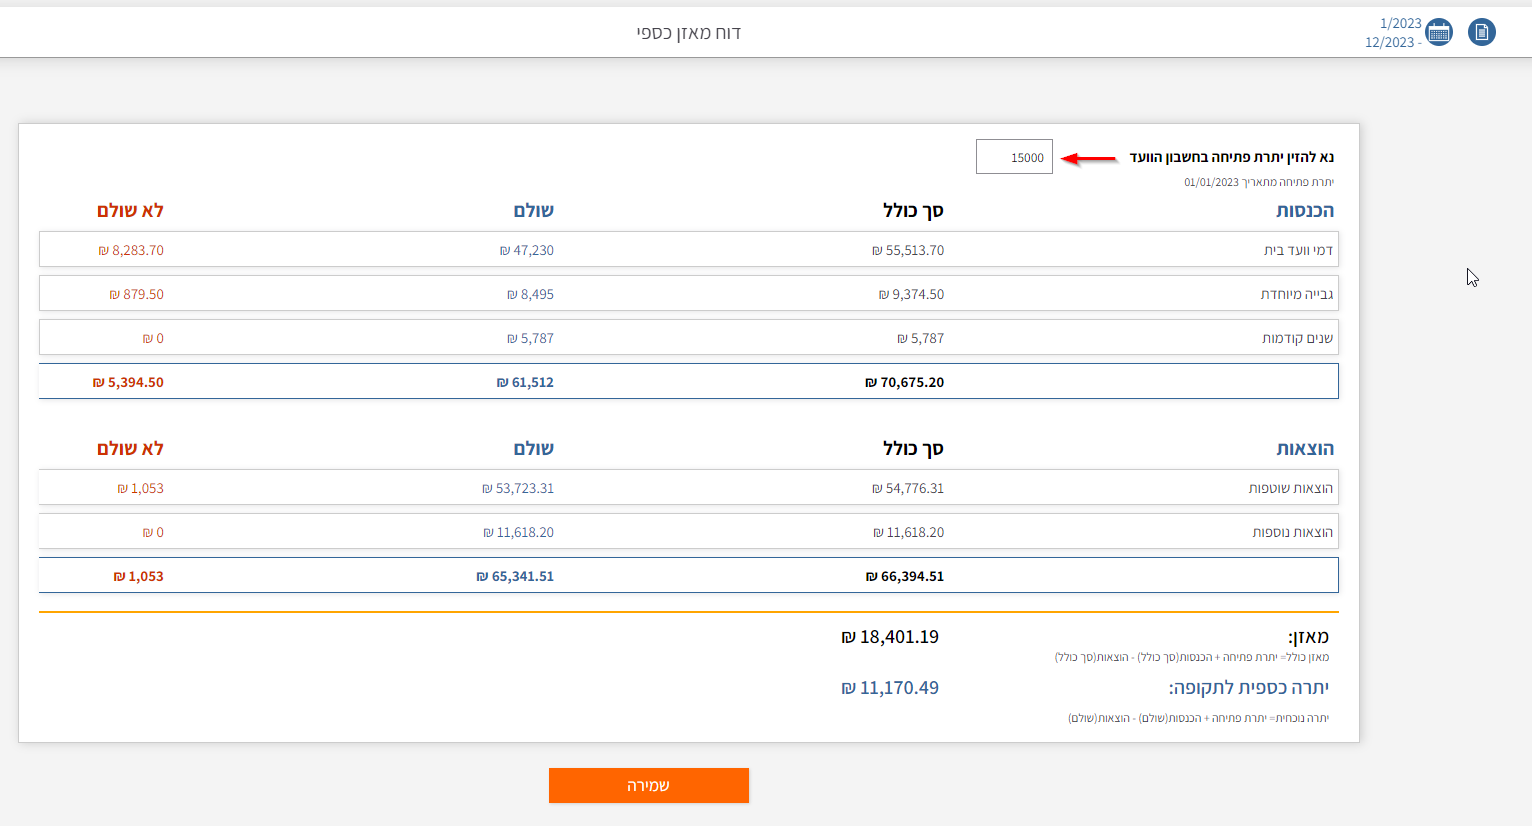Select the דמי וועד בית income row label
Screen dimensions: 1532x826
(x=1298, y=250)
